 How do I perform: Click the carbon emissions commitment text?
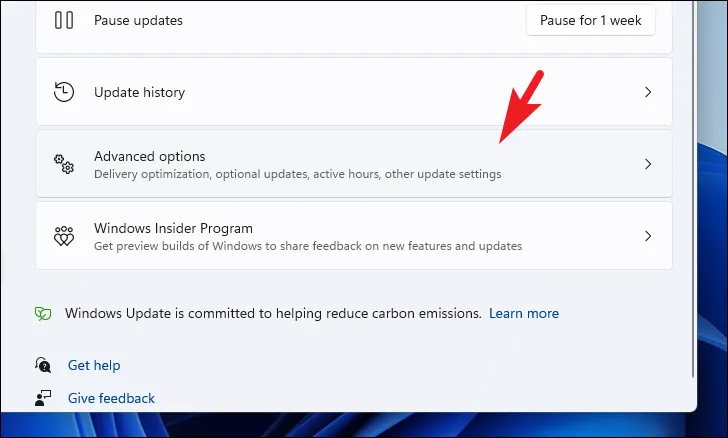click(x=273, y=314)
